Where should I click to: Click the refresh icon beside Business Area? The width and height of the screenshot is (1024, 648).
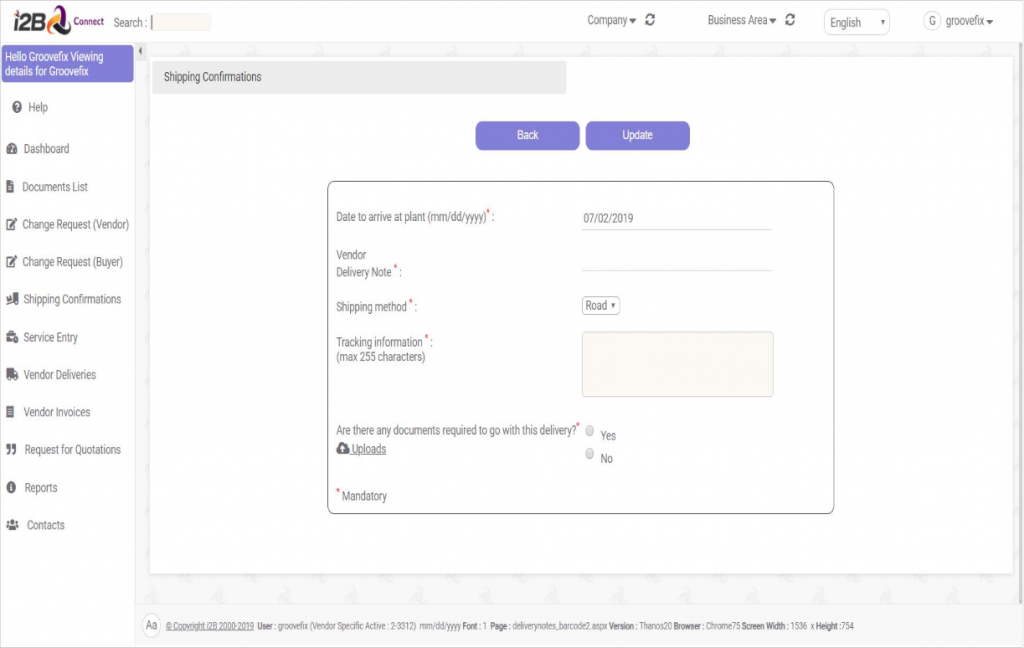tap(790, 20)
